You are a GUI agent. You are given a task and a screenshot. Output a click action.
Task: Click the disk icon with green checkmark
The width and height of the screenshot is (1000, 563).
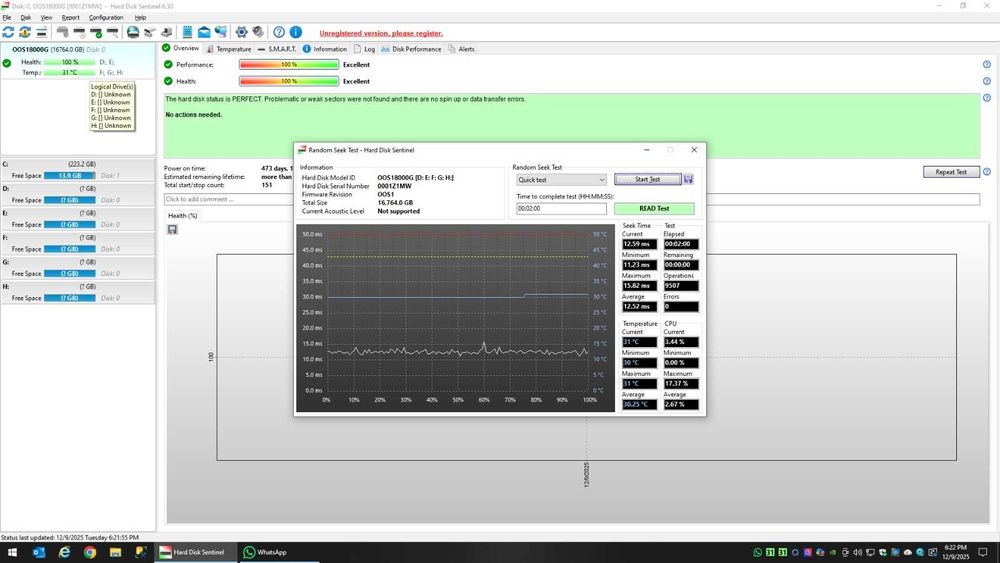coord(96,32)
